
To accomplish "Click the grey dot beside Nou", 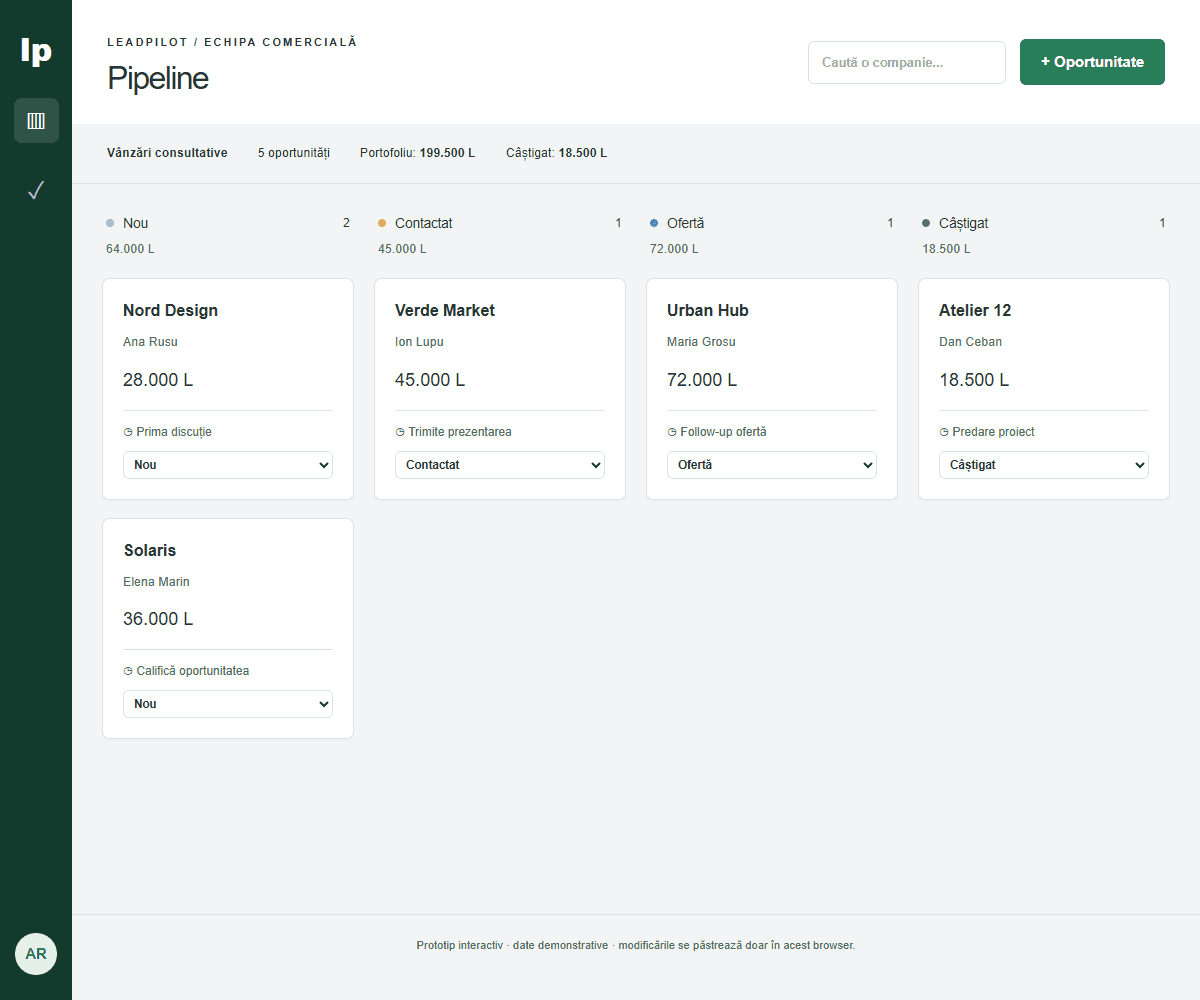I will 110,223.
